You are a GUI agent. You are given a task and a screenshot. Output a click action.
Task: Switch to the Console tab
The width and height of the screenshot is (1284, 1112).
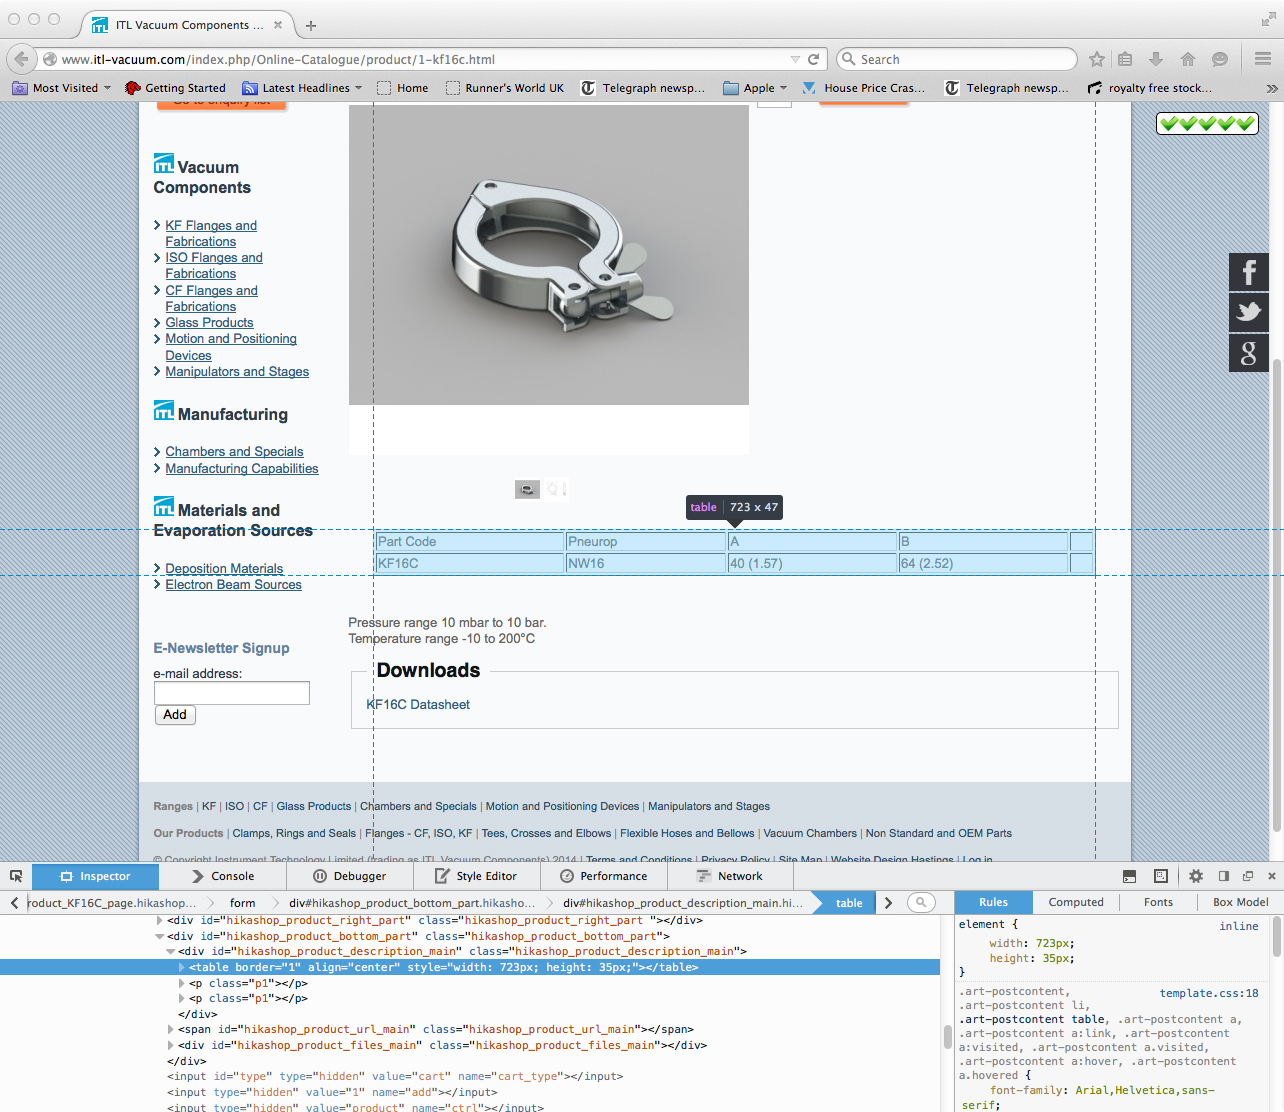[x=223, y=876]
